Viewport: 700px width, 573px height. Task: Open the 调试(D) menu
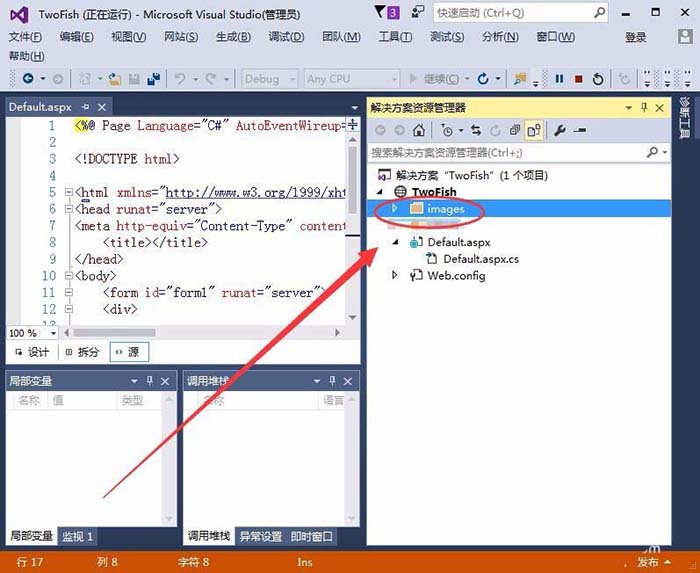tap(286, 37)
